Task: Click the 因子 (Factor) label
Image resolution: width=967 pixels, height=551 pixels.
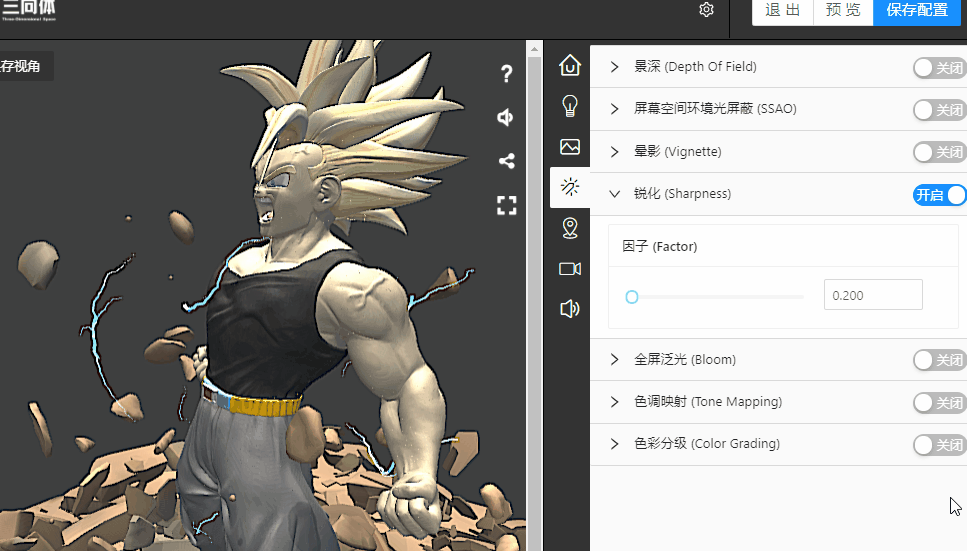Action: click(x=659, y=247)
